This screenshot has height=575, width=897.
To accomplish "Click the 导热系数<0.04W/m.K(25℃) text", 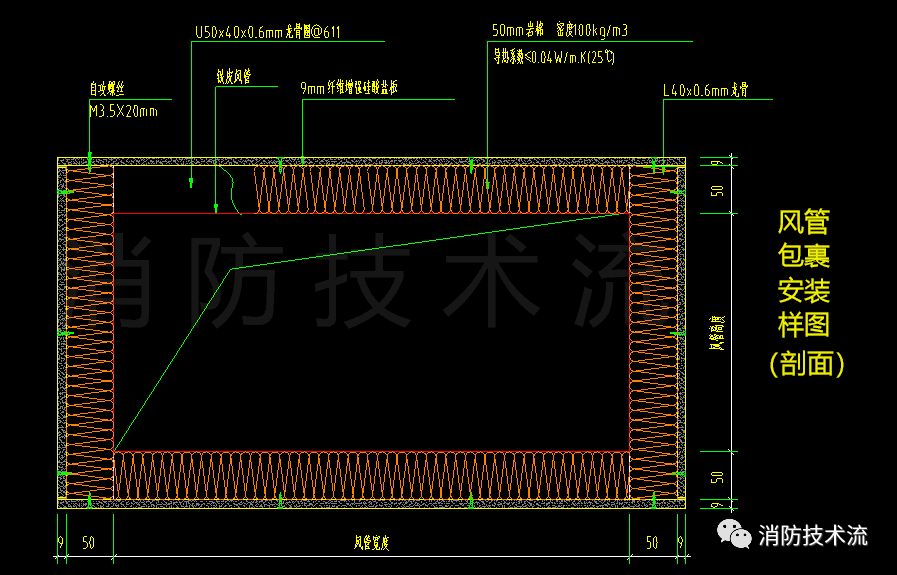I will [552, 58].
